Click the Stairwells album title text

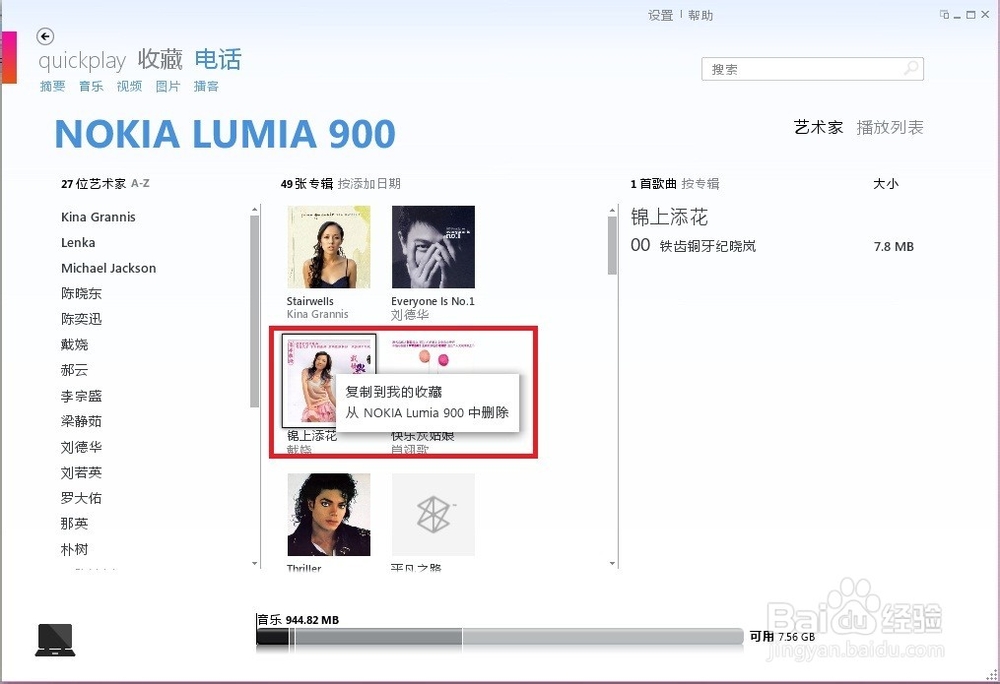click(x=310, y=301)
